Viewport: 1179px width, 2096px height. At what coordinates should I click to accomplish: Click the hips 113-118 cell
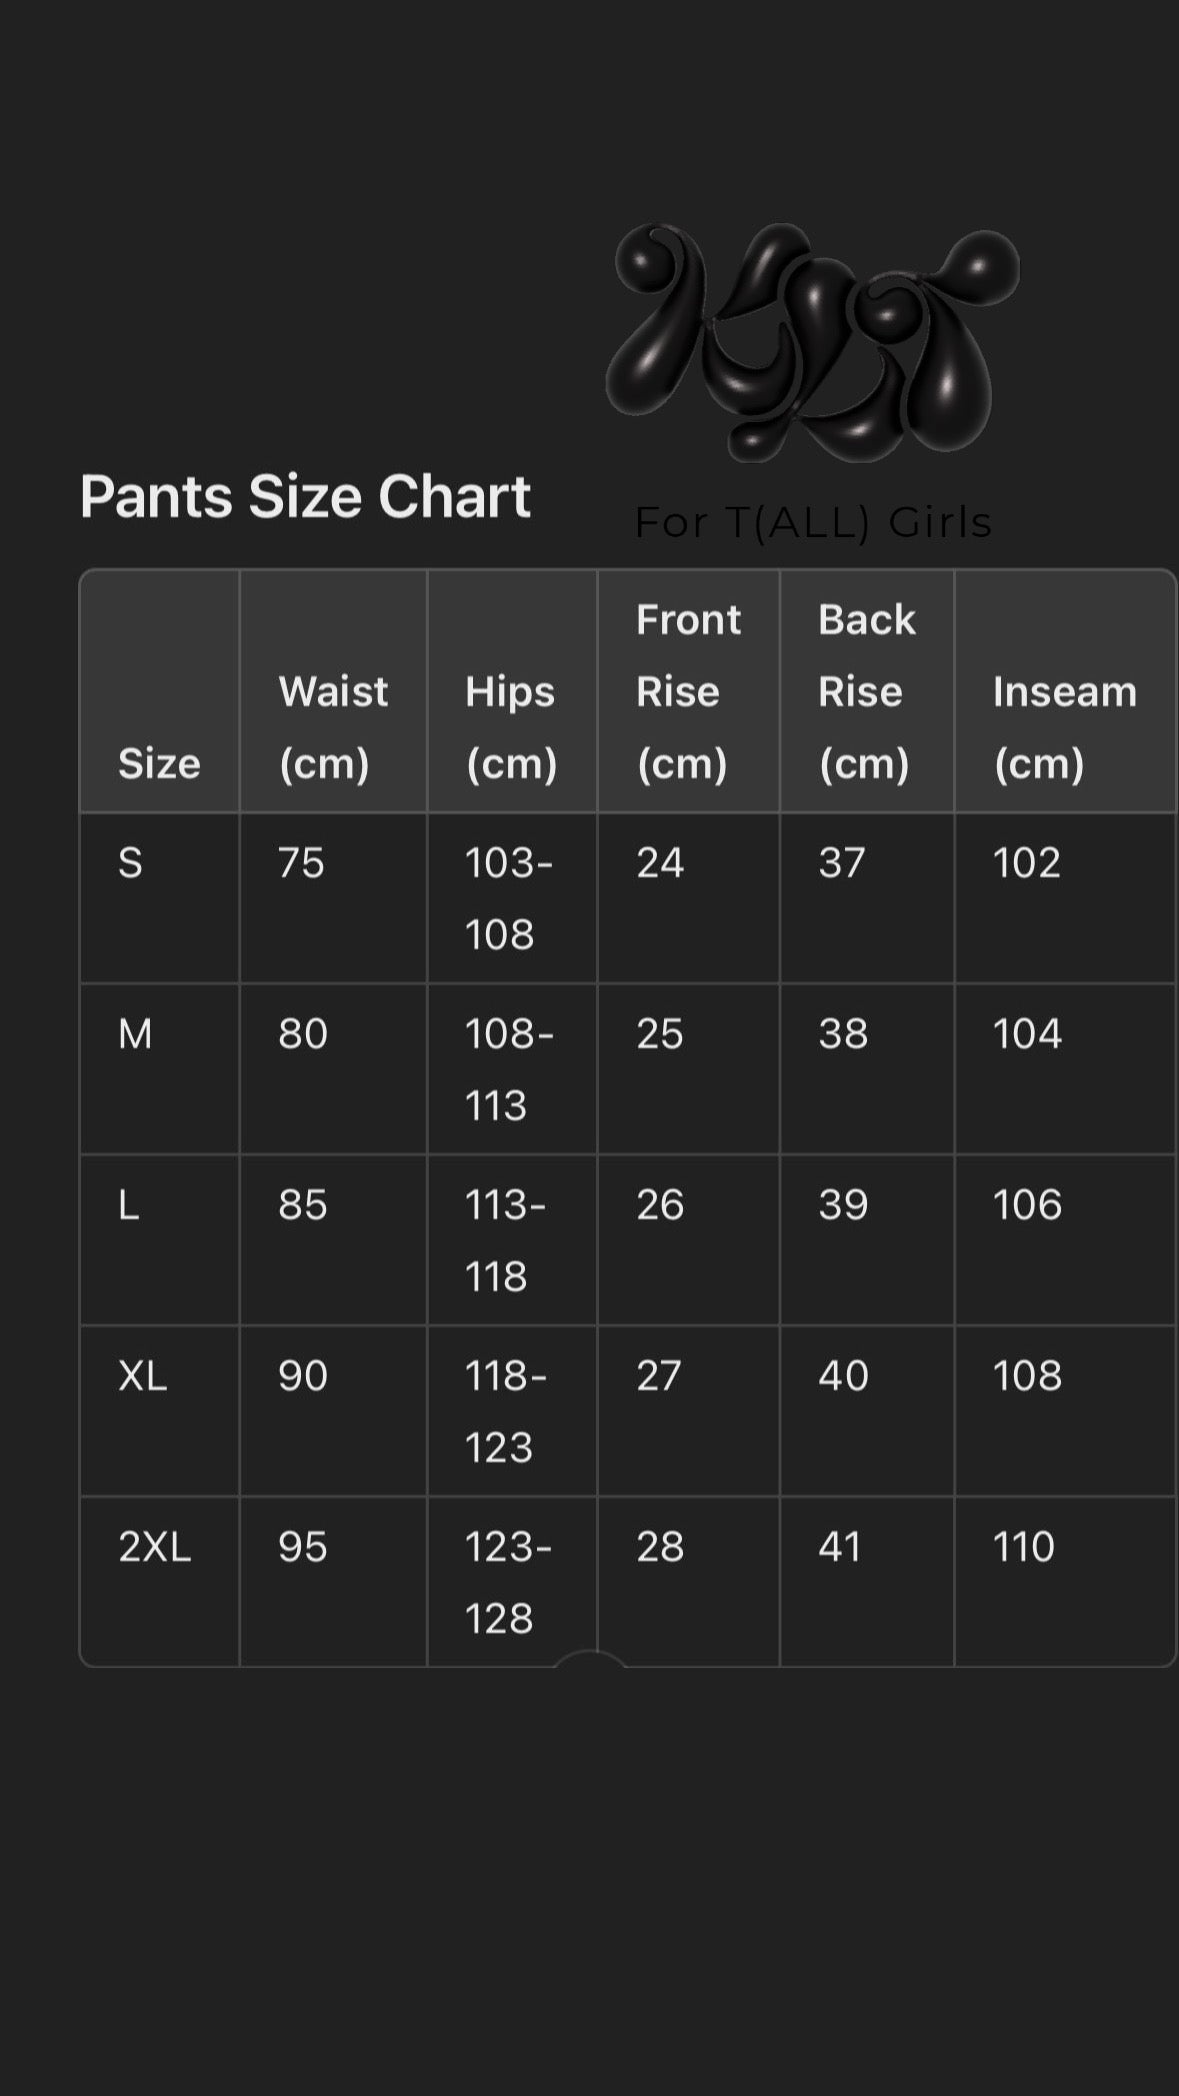[x=505, y=1240]
